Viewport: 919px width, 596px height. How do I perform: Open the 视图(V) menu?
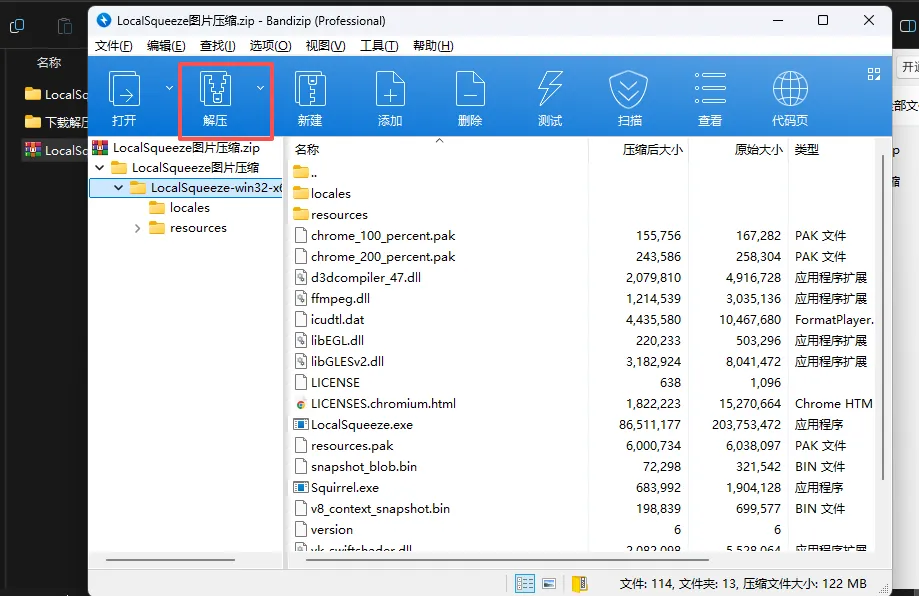[x=325, y=46]
